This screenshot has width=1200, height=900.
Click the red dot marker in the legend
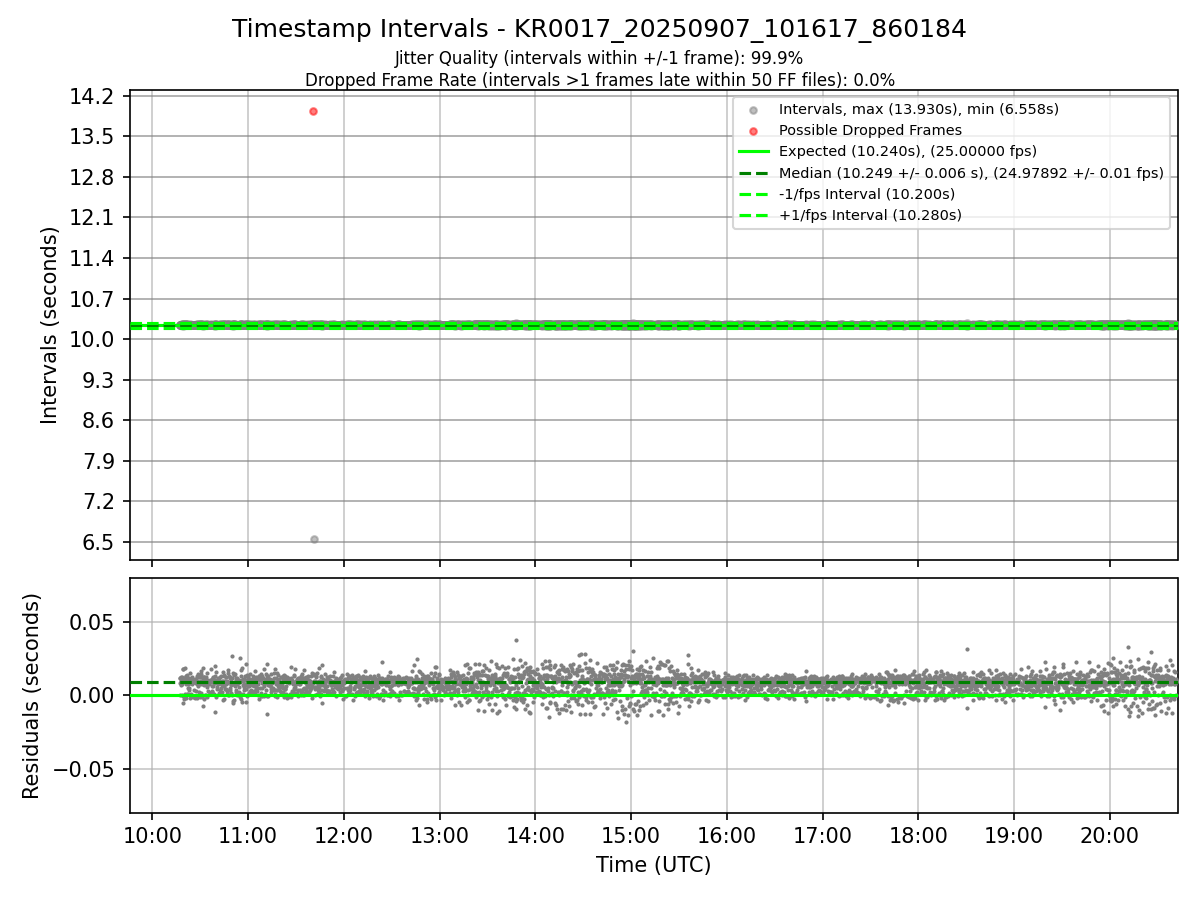pos(753,131)
